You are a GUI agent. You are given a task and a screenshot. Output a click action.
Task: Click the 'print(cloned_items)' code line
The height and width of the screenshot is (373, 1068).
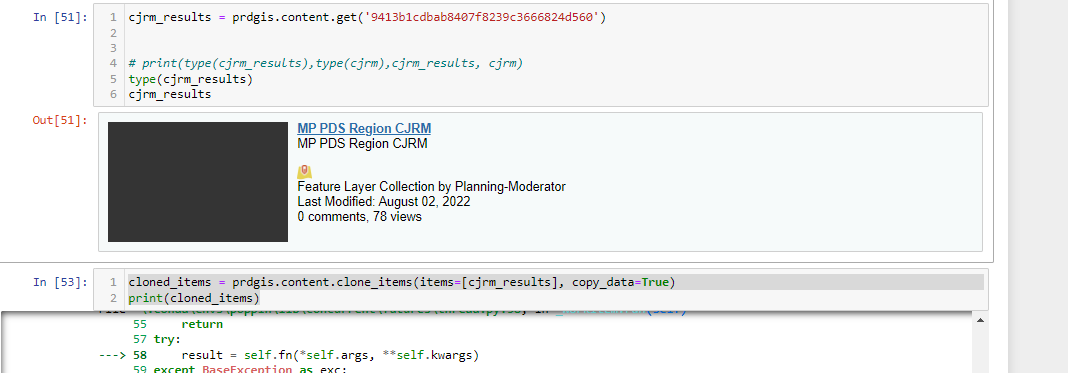(193, 298)
